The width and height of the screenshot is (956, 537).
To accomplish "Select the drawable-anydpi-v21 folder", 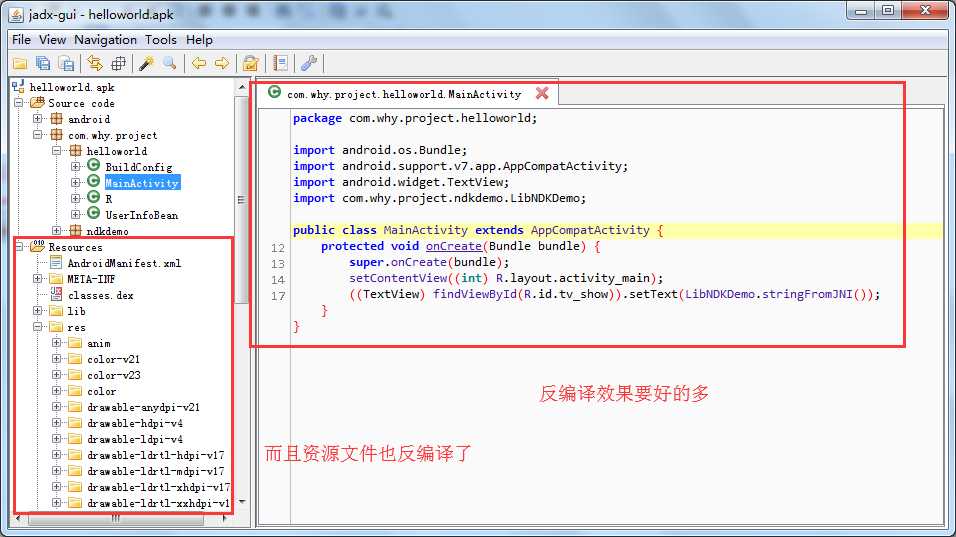I will tap(143, 407).
